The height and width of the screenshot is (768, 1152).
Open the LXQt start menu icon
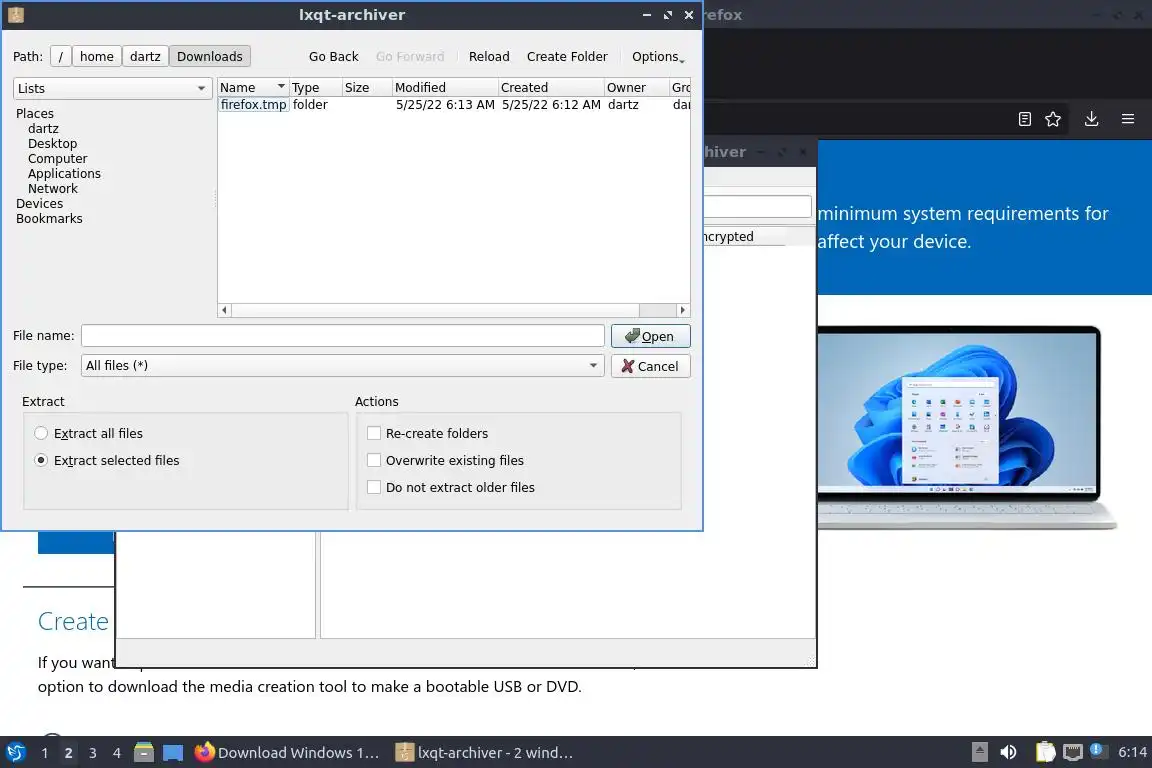point(15,753)
